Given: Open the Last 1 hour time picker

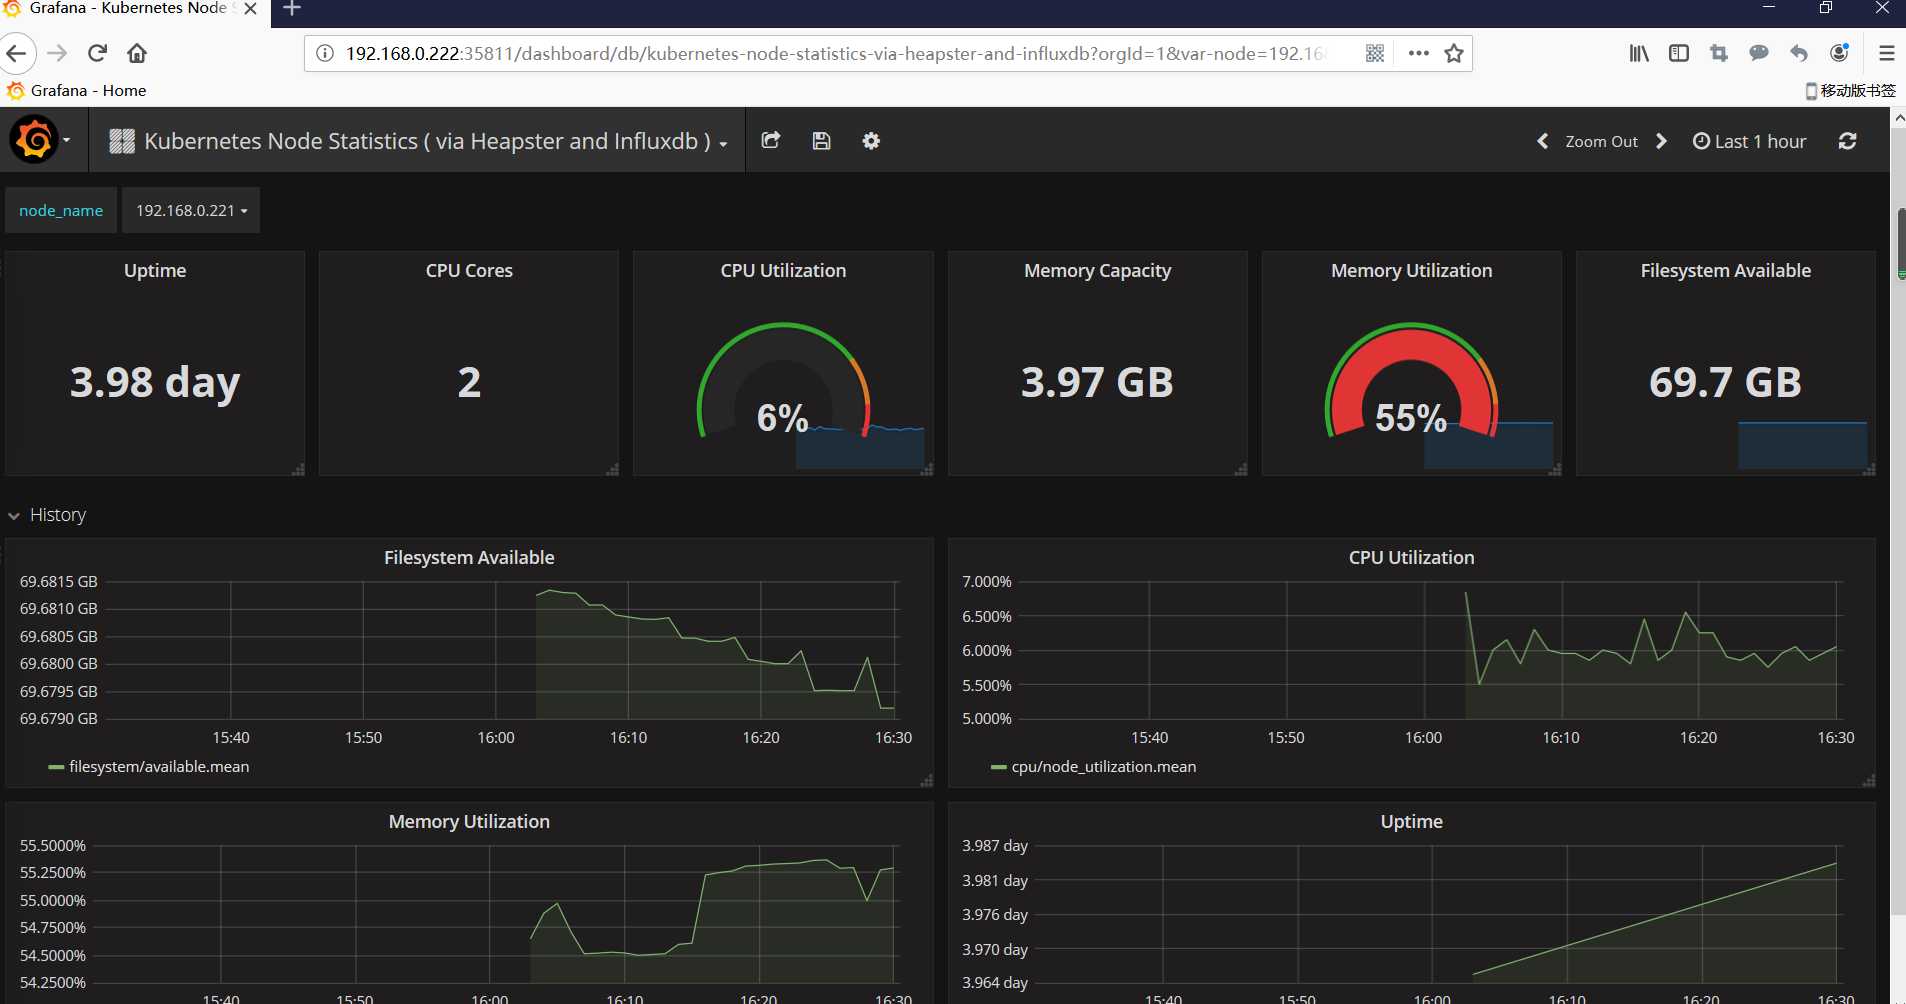Looking at the screenshot, I should [x=1749, y=141].
